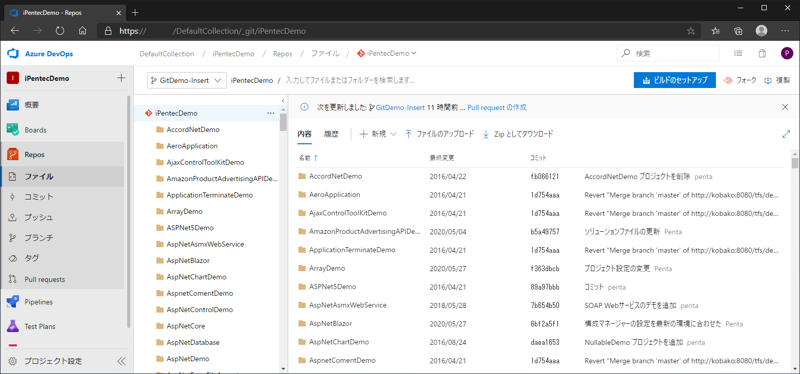This screenshot has height=374, width=800.
Task: Open AccordNetDemo folder in the file list
Action: 336,176
